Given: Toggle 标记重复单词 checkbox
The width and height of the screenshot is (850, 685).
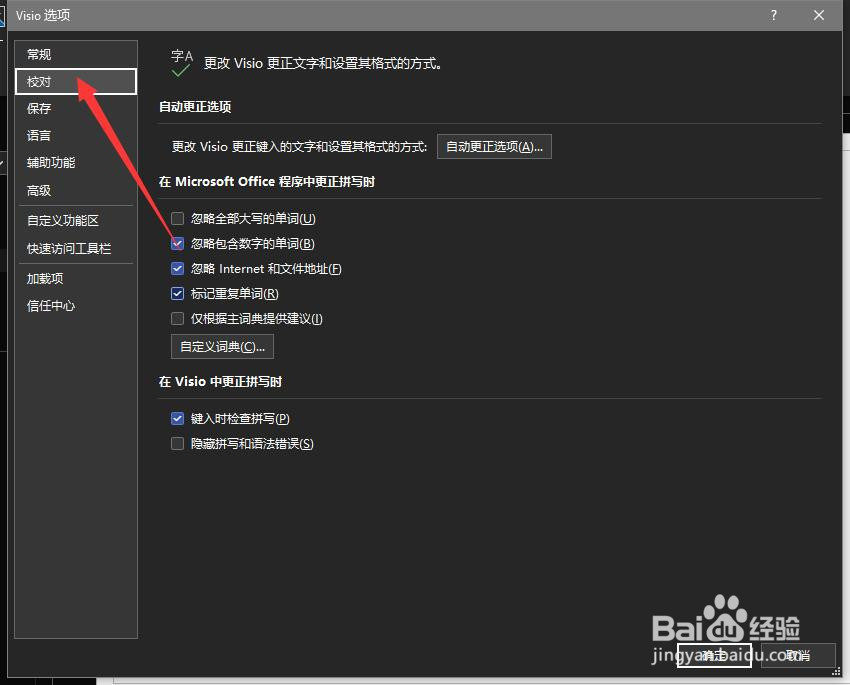Looking at the screenshot, I should (x=177, y=293).
